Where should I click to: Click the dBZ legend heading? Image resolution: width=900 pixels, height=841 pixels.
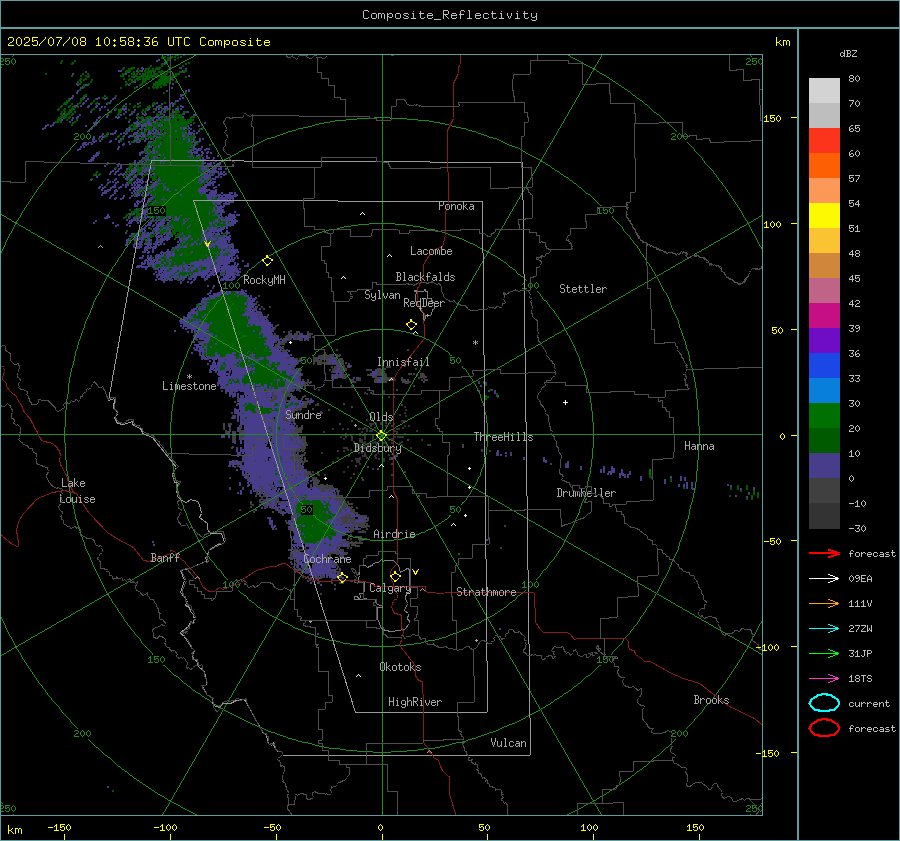(848, 54)
